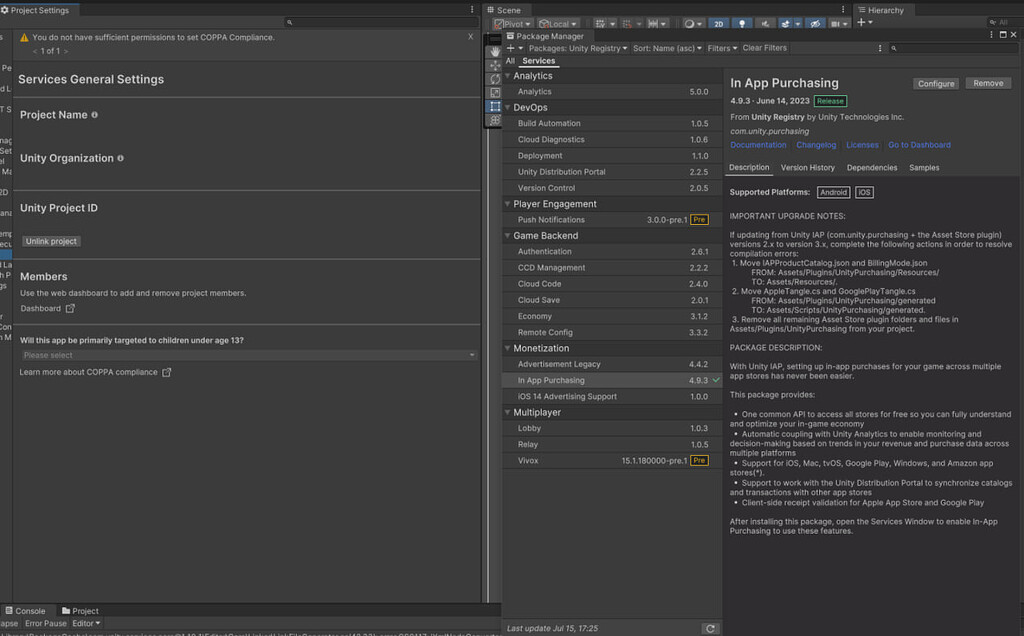Open the Services tab in Package Manager
The height and width of the screenshot is (636, 1024).
coord(539,60)
